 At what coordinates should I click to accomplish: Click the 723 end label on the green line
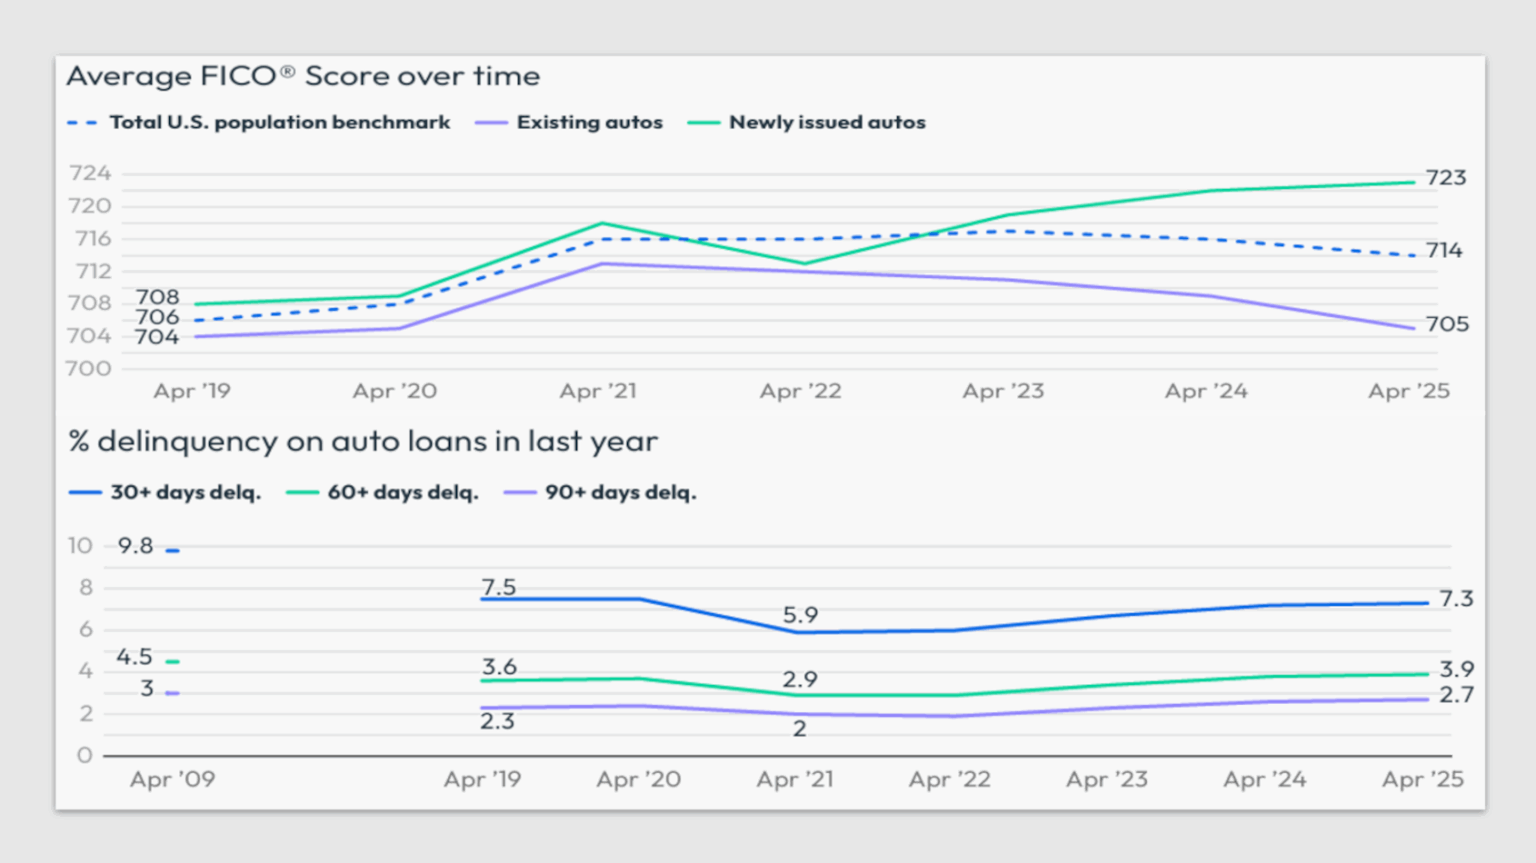click(1445, 178)
